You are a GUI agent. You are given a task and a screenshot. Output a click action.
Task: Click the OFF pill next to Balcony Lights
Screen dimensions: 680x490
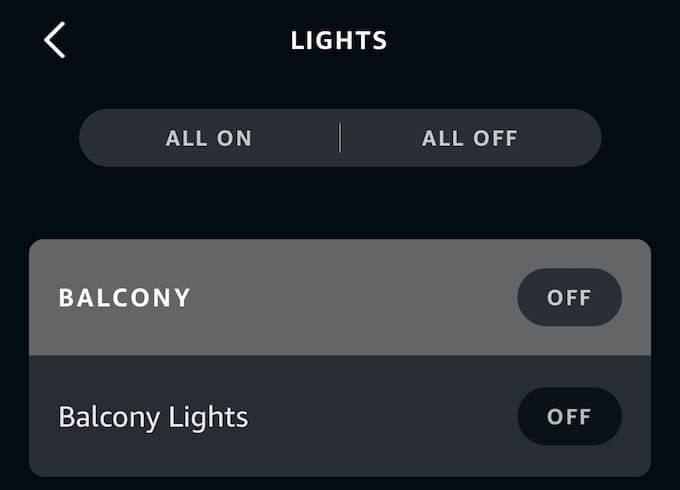tap(569, 416)
